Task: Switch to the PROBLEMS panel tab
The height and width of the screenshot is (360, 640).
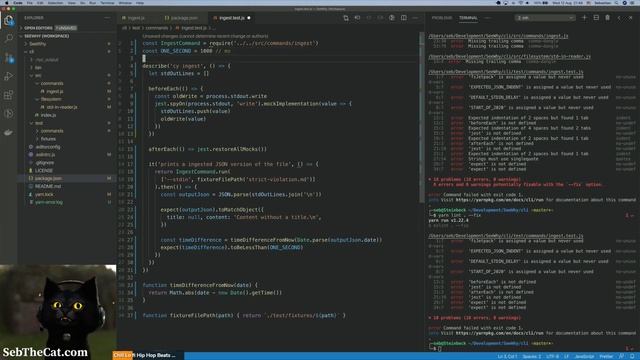Action: [x=442, y=18]
